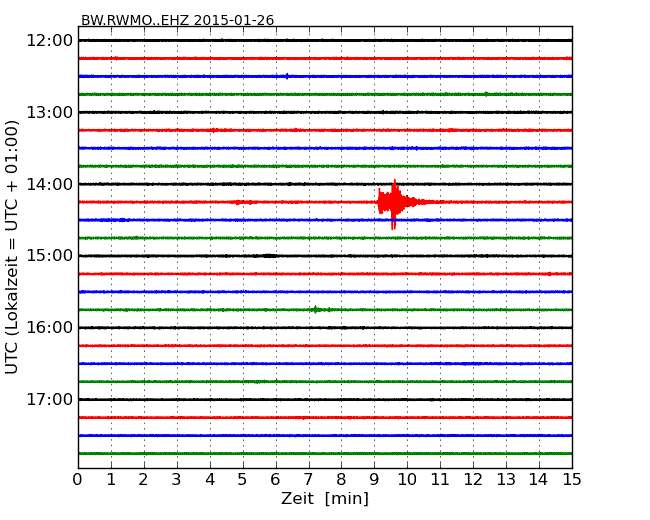Click the 14:00 time label

coord(50,184)
